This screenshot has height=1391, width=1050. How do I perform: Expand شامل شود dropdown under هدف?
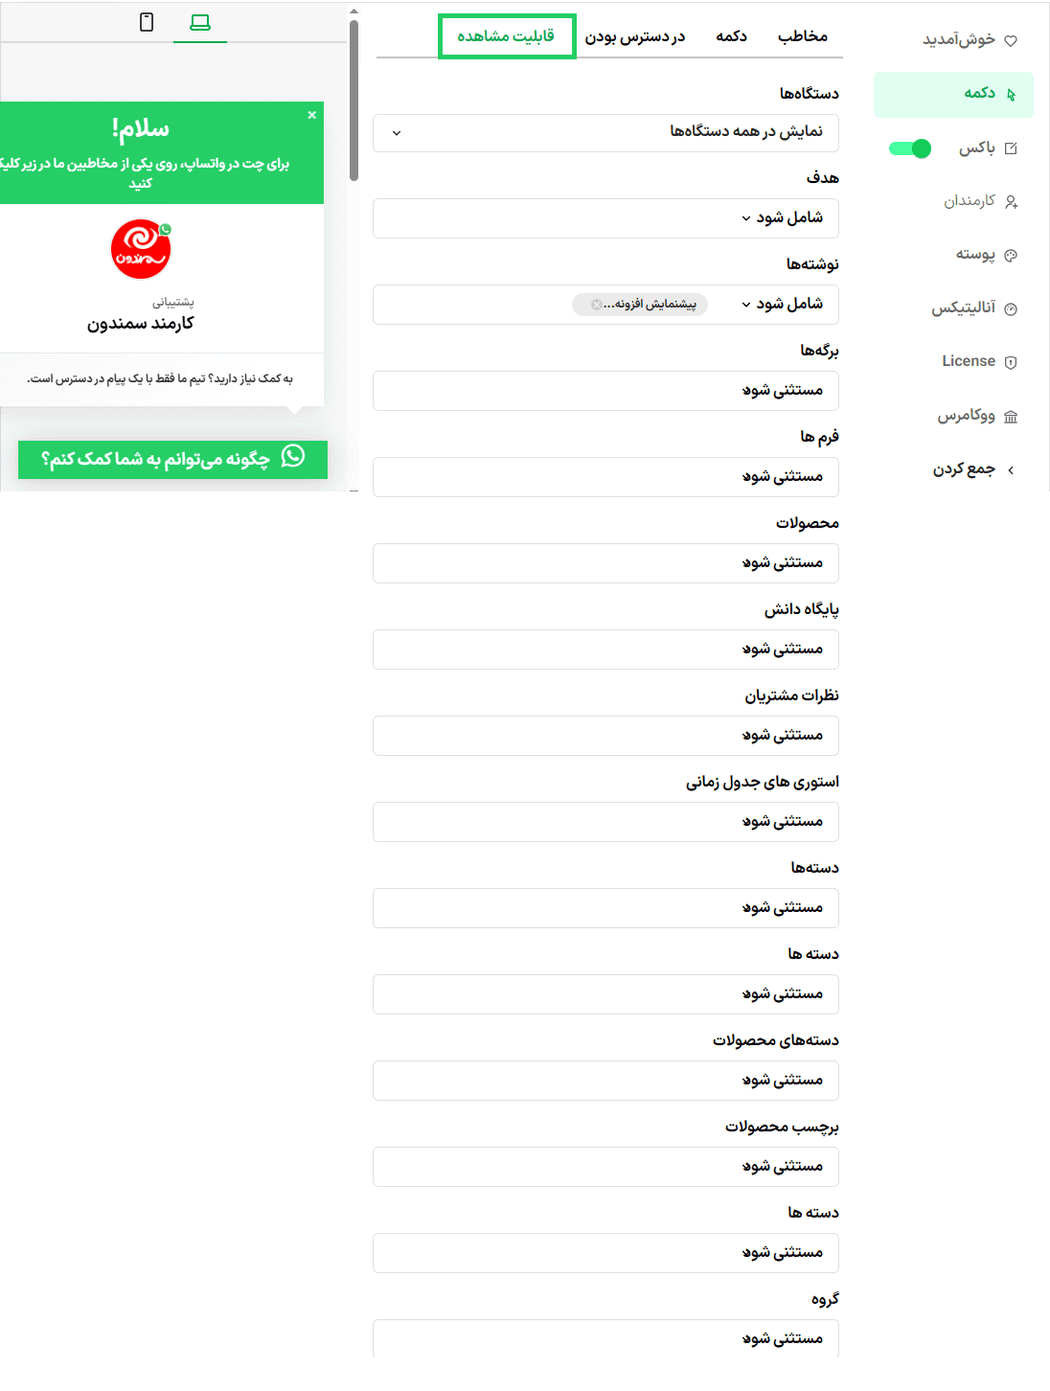tap(746, 218)
